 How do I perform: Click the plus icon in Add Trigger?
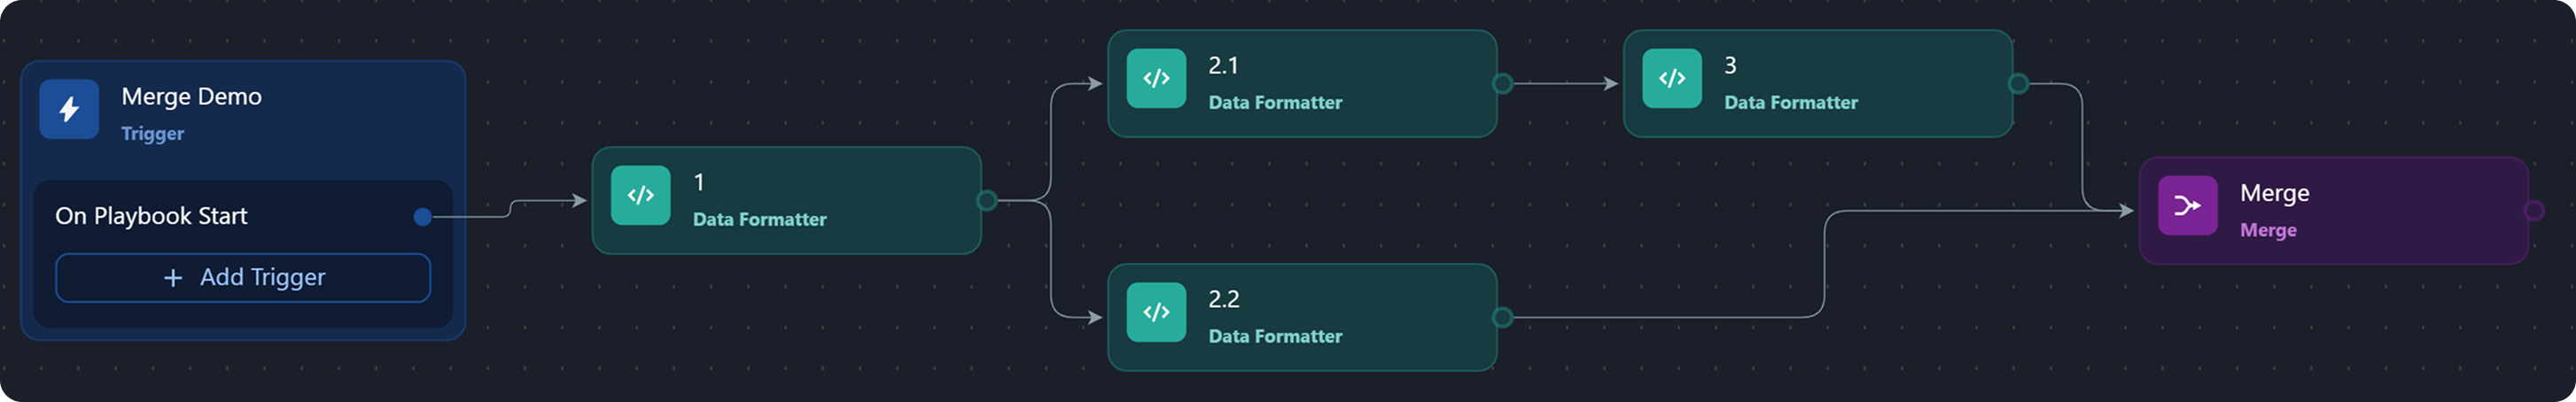(x=173, y=278)
